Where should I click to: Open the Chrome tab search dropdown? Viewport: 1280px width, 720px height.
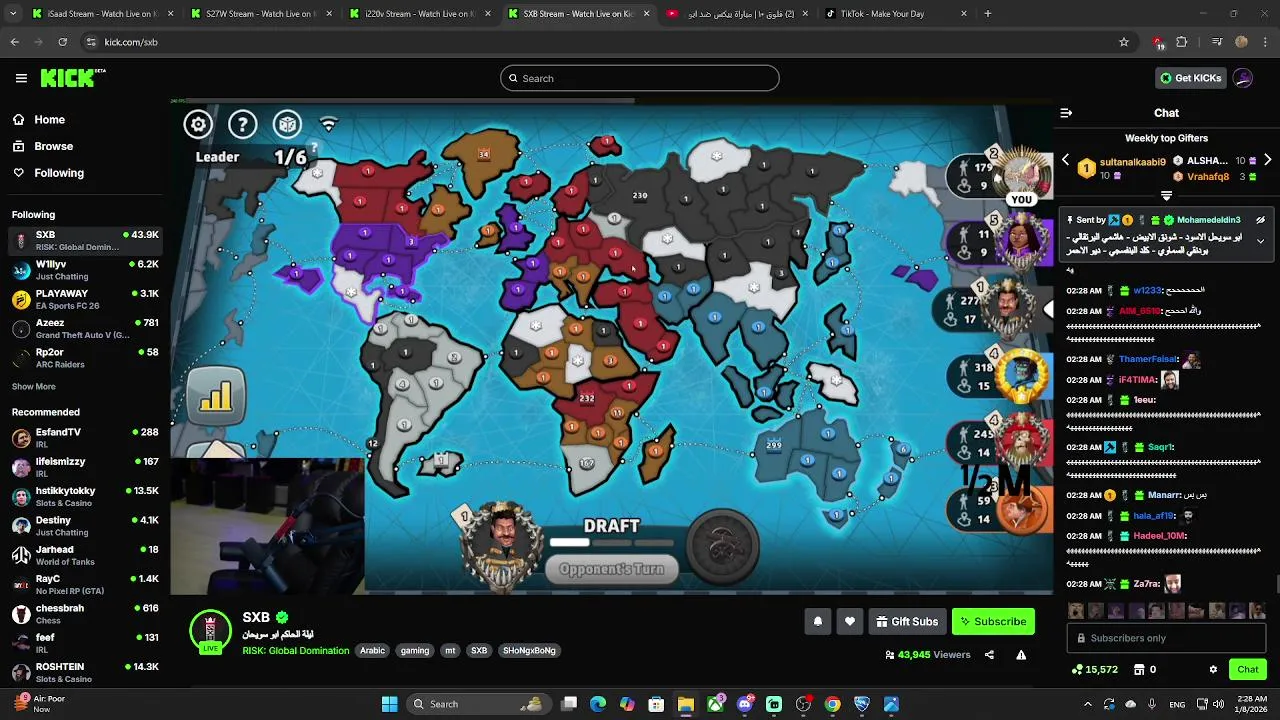pos(14,14)
